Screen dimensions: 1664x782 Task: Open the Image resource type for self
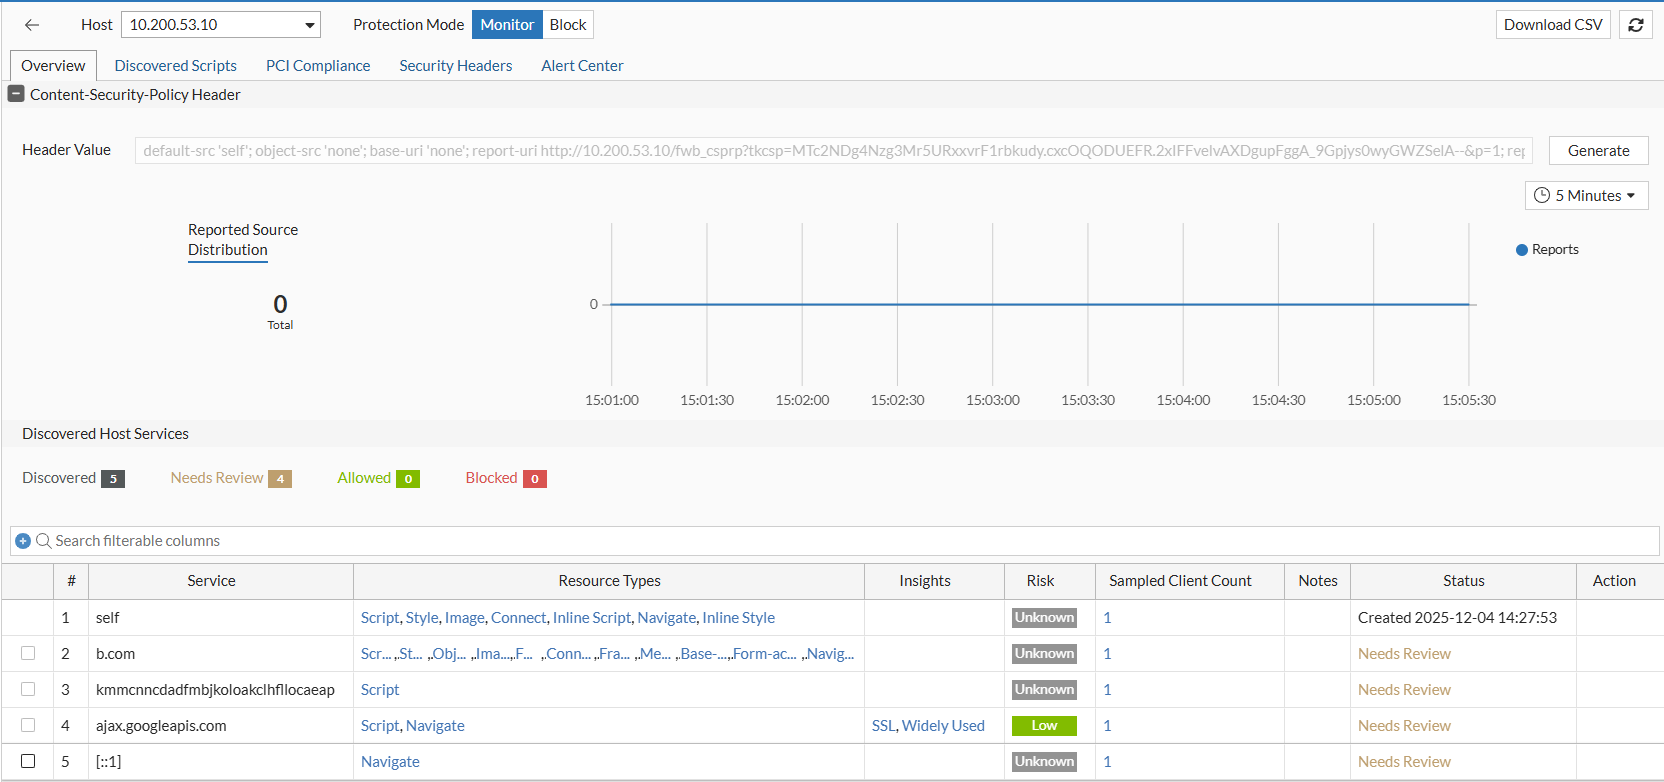coord(465,618)
